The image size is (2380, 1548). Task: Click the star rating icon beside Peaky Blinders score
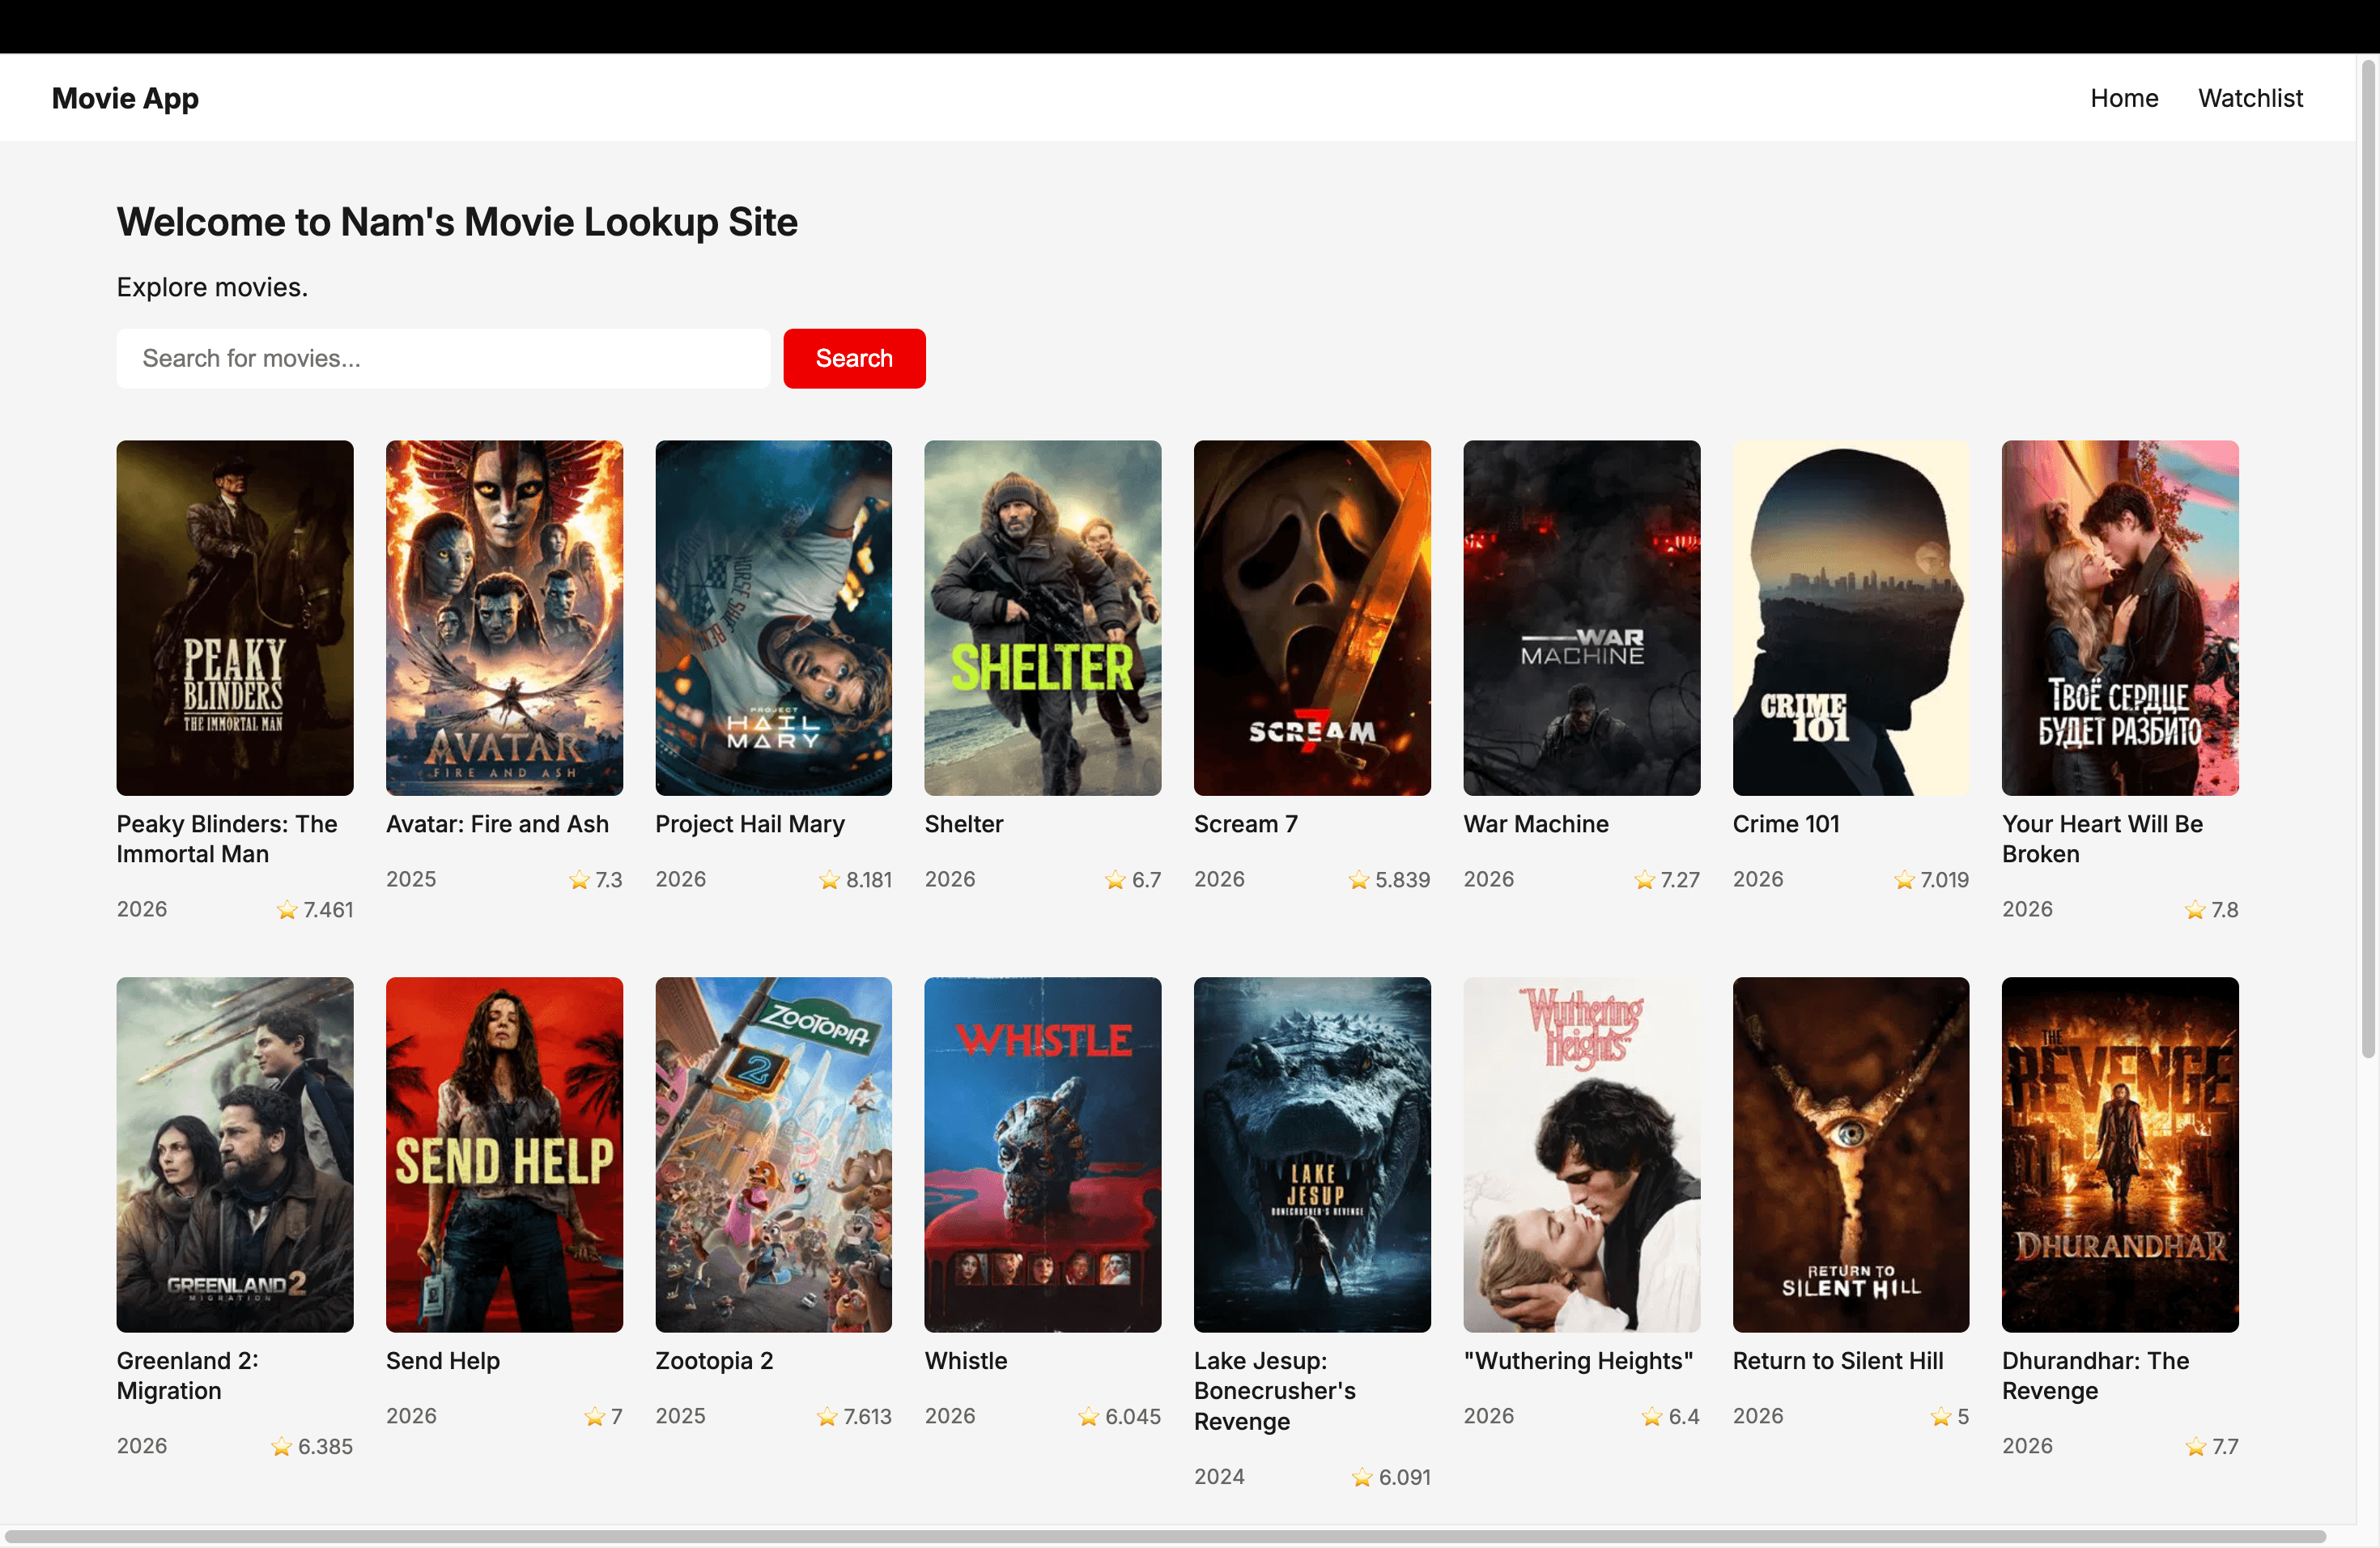[x=287, y=909]
